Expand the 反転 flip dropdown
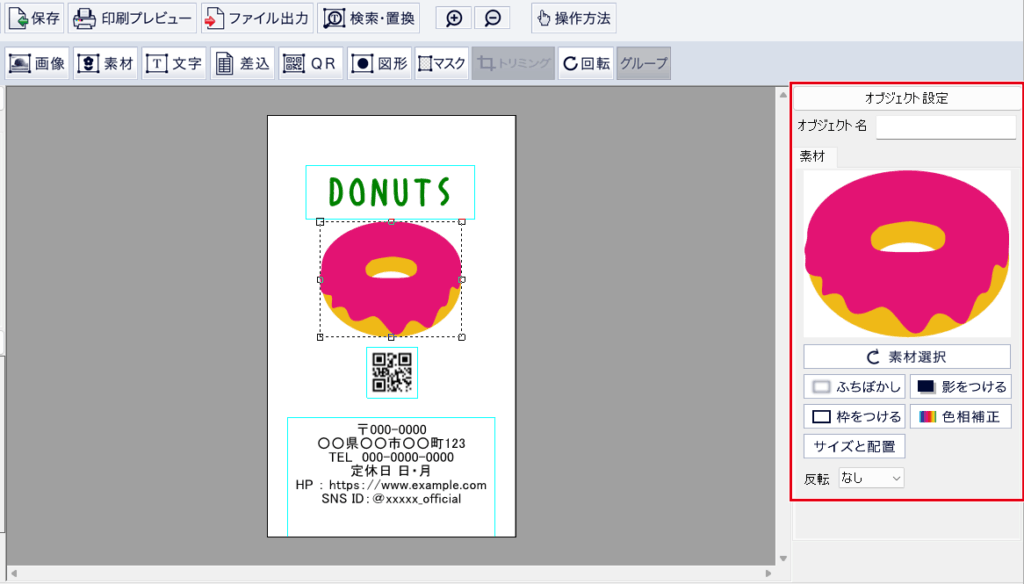Image resolution: width=1024 pixels, height=584 pixels. point(871,478)
